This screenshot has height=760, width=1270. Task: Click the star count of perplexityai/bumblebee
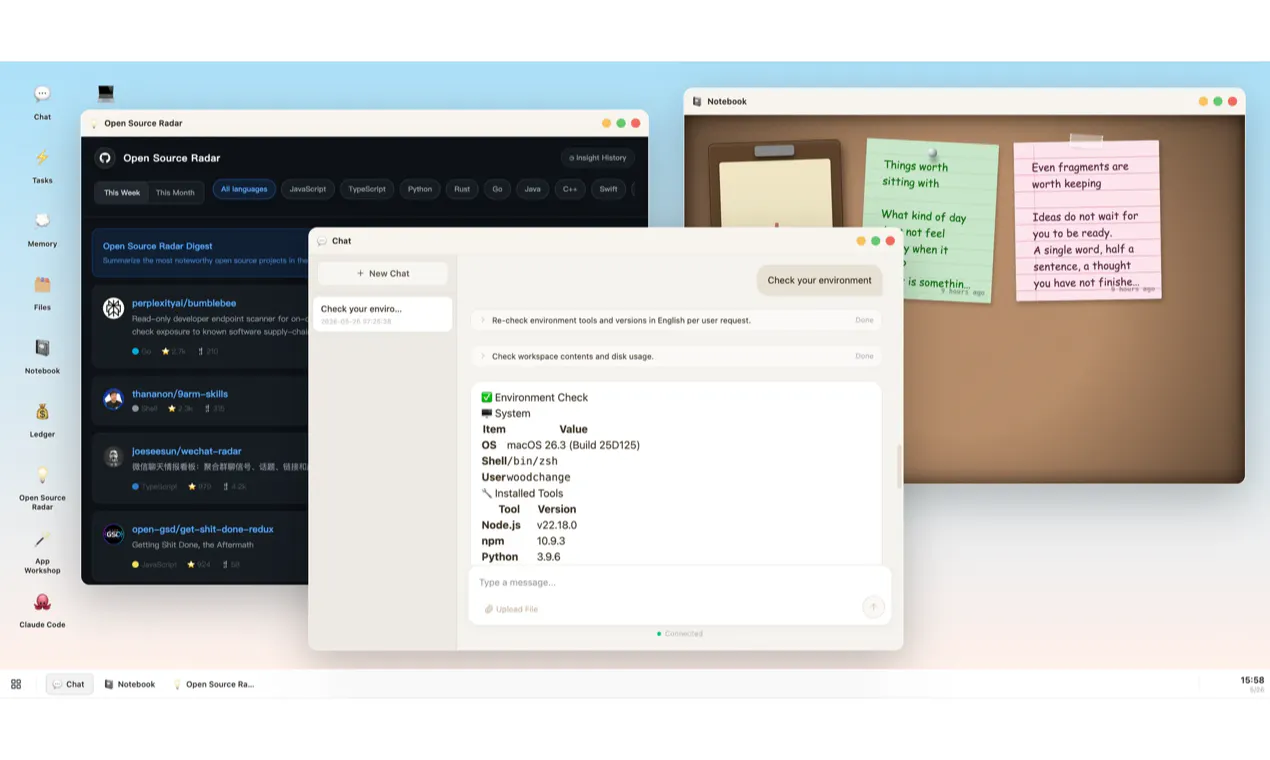173,352
